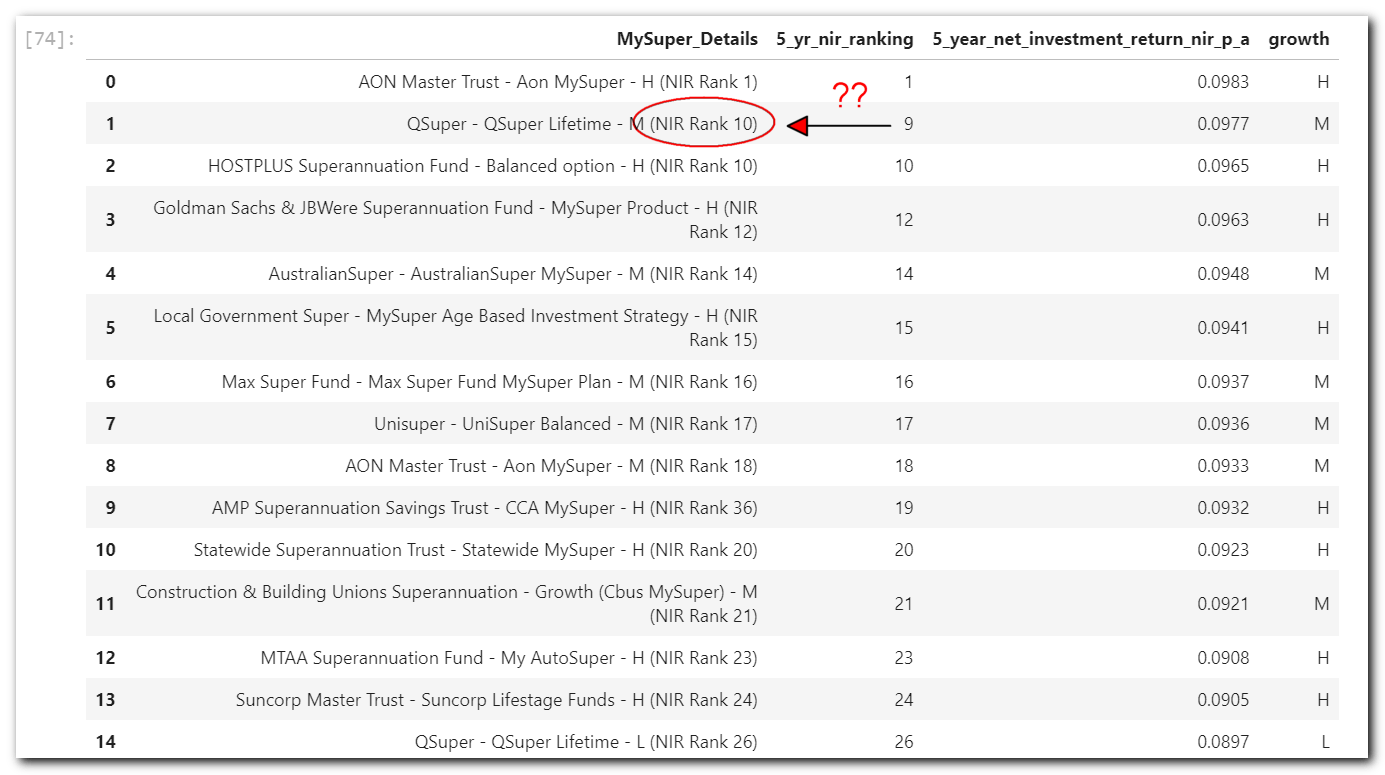This screenshot has height=775, width=1385.
Task: Click the 5_yr_nir_ranking column header
Action: (844, 40)
